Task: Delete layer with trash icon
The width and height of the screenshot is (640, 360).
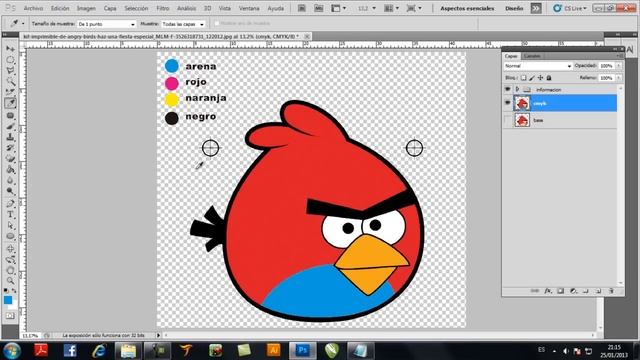Action: tap(611, 291)
